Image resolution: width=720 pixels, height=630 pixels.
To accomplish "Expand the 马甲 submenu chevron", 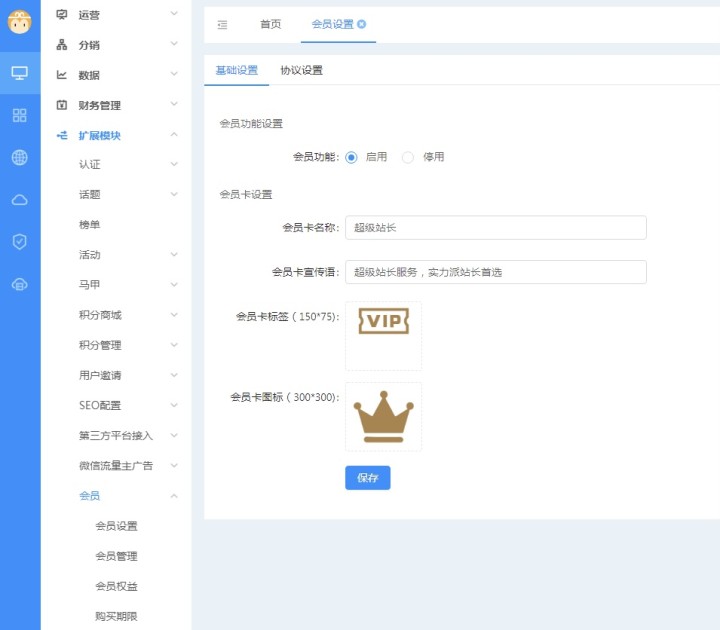I will (x=174, y=285).
